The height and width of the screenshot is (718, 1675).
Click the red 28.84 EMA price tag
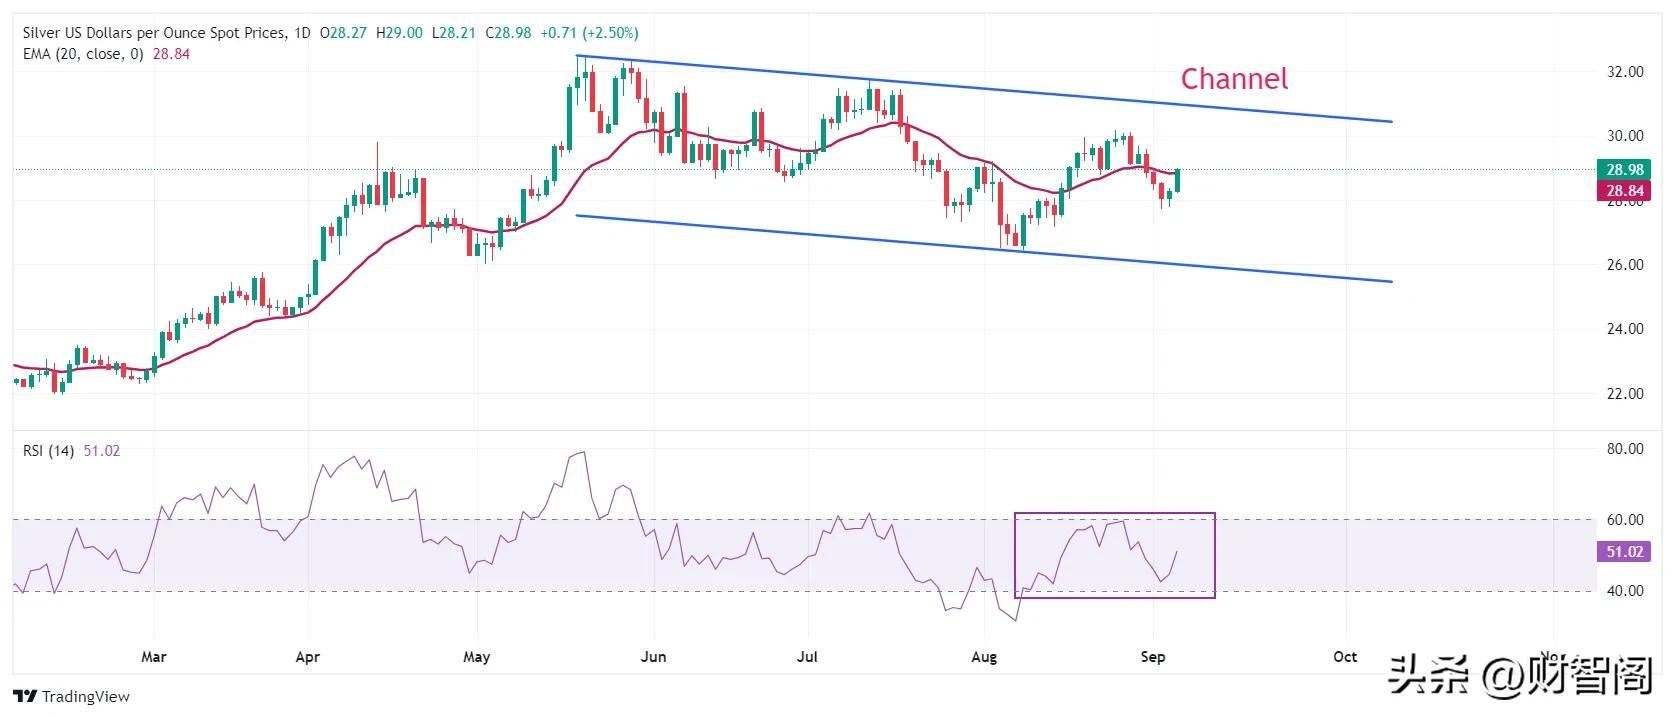1624,191
